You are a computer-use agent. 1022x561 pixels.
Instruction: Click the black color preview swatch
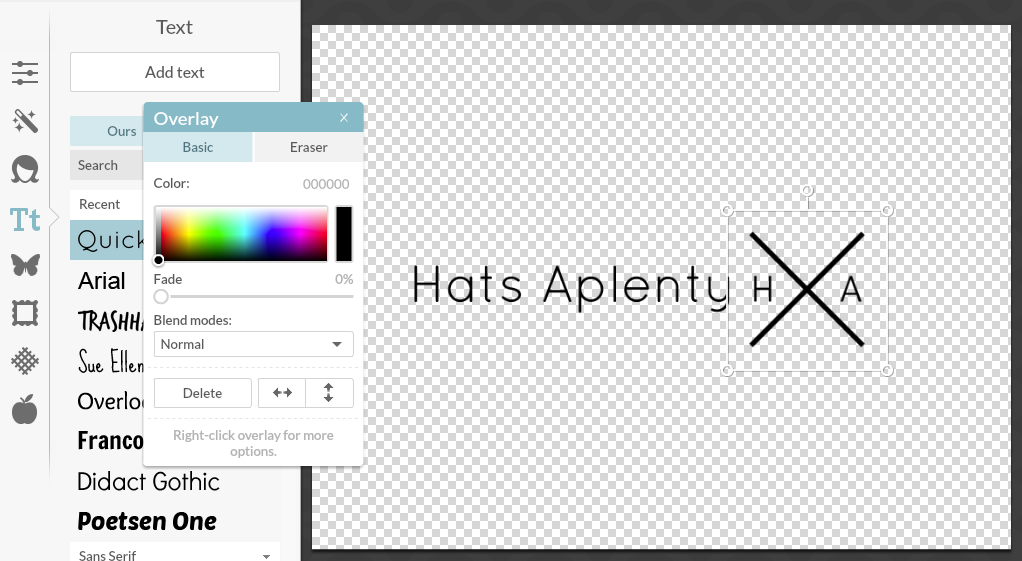click(343, 234)
